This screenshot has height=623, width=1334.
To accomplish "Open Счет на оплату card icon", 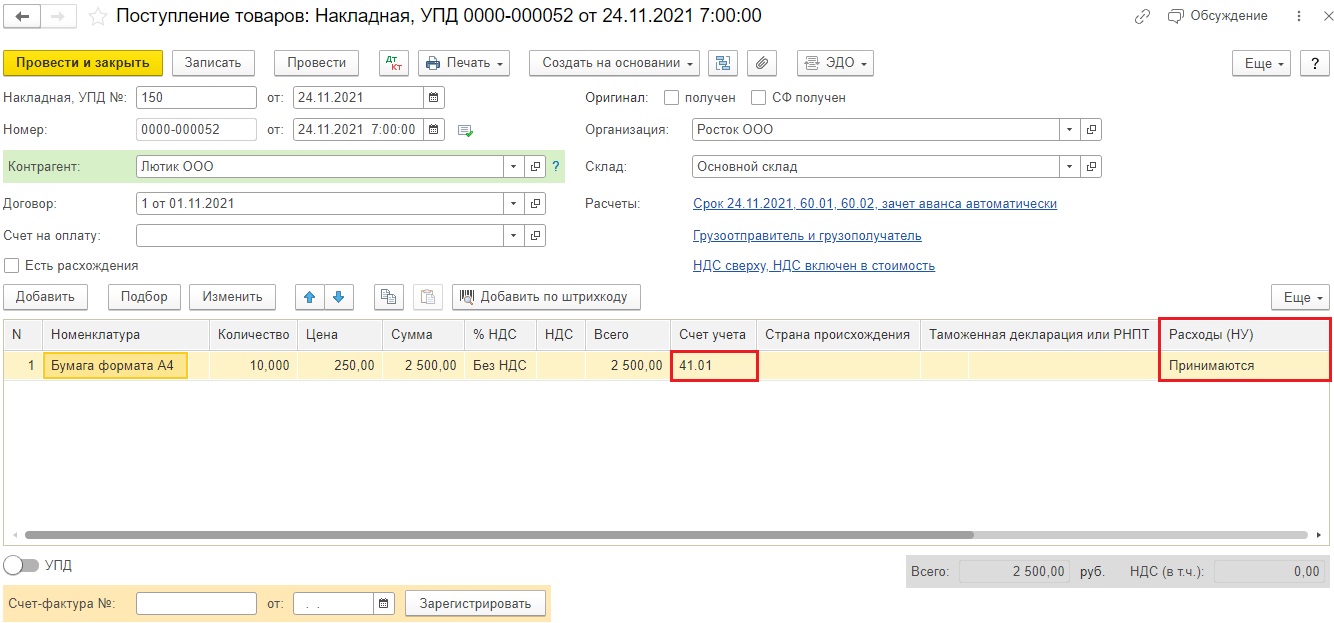I will tap(536, 236).
